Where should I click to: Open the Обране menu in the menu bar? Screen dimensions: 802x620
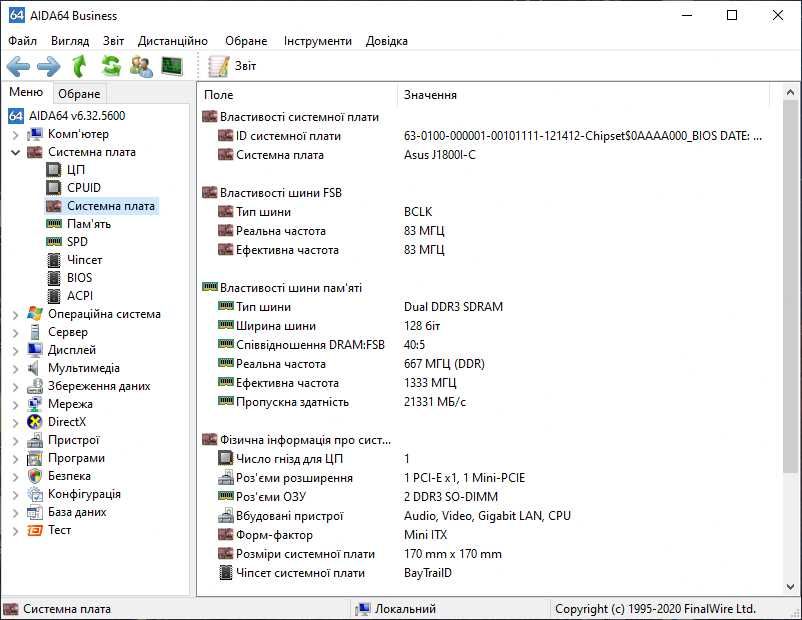pos(246,41)
